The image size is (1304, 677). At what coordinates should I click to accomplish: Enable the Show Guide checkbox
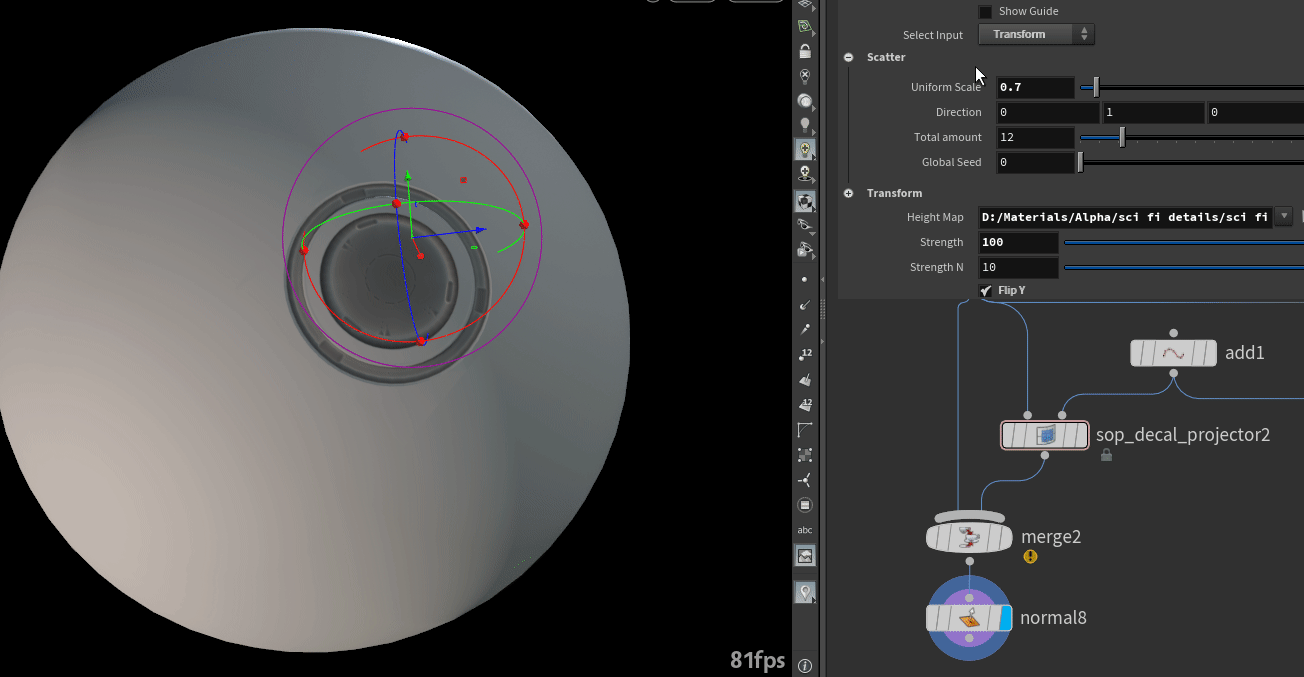click(985, 11)
